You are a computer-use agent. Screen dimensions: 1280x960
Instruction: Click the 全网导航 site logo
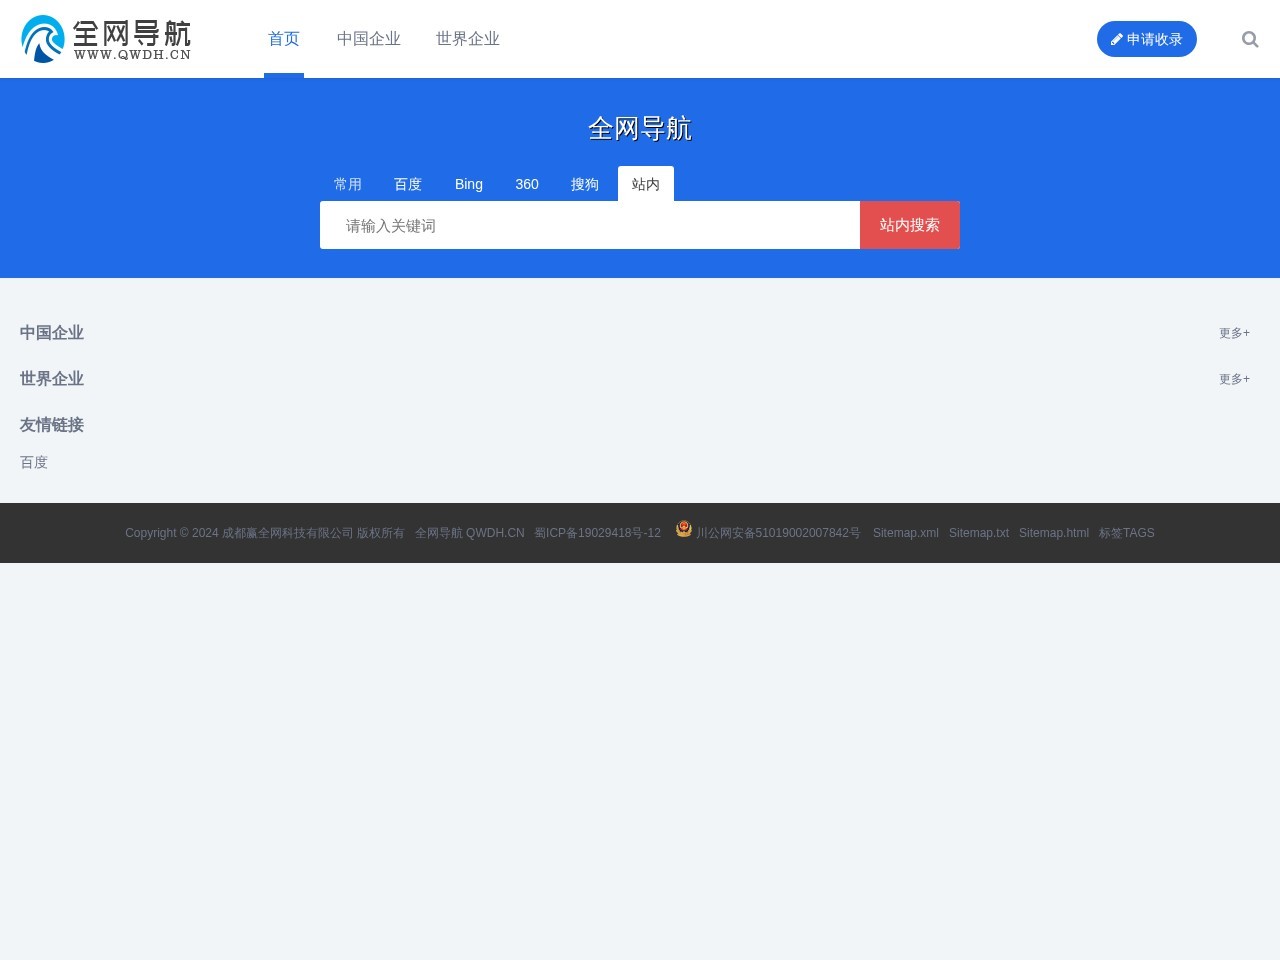[x=106, y=39]
